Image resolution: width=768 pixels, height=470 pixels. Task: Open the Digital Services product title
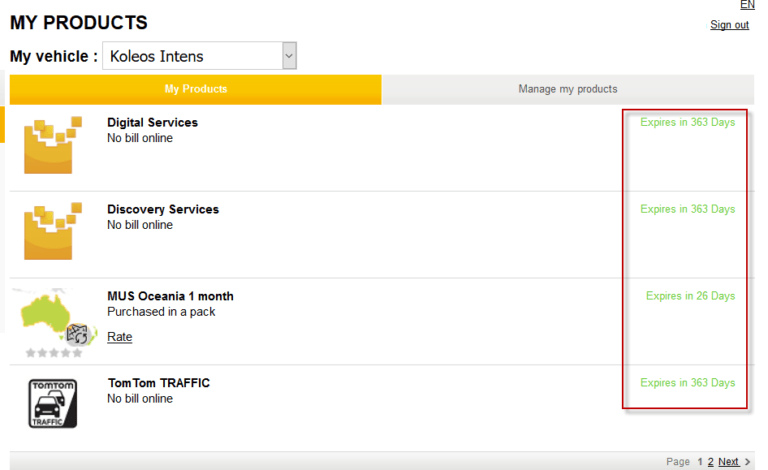pos(152,123)
